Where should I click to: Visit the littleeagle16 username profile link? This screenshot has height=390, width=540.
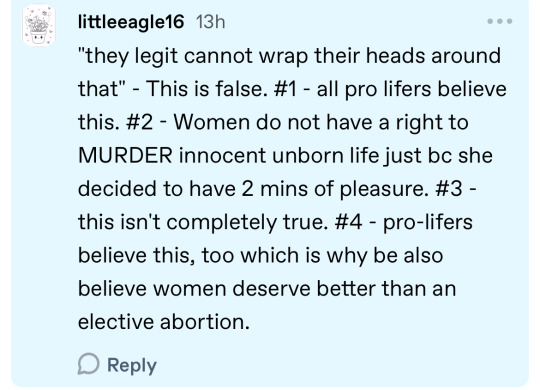[131, 22]
